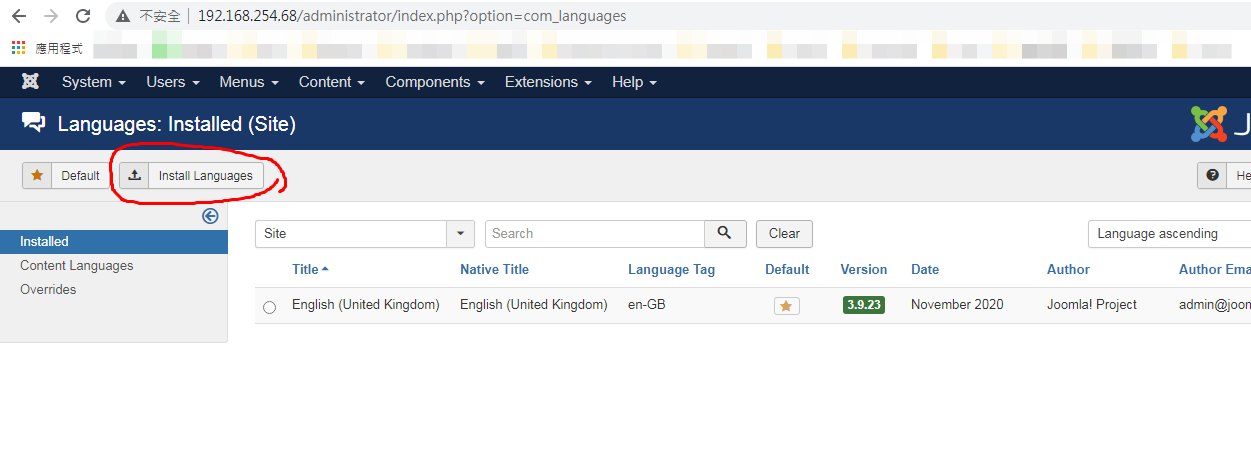1251x474 pixels.
Task: Click the Help question mark icon
Action: click(1213, 176)
